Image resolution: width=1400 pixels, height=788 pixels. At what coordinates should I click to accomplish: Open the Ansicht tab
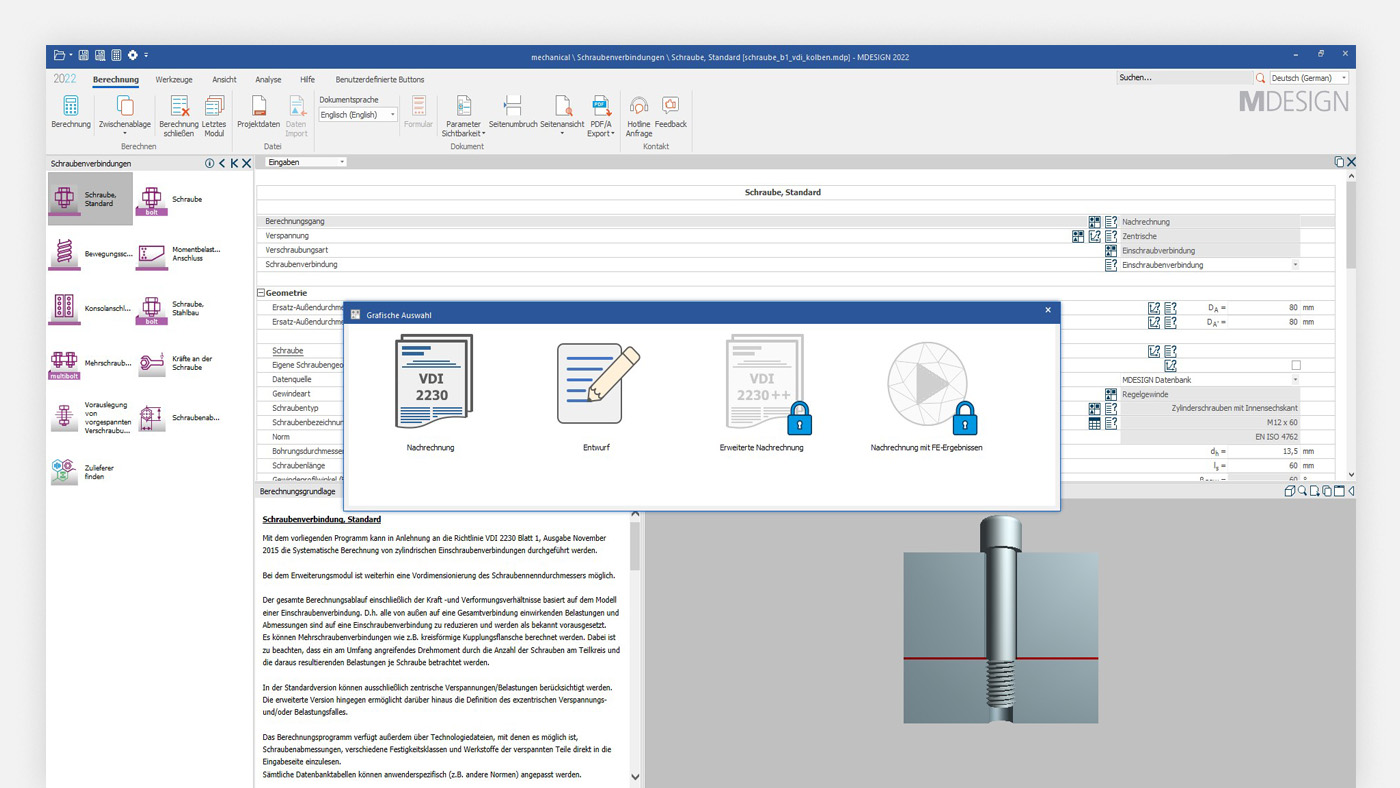pos(224,79)
